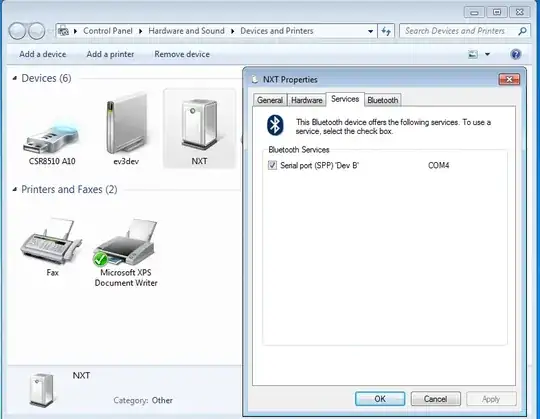Expand the arrow after Control Panel breadcrumb
This screenshot has height=419, width=540.
click(x=141, y=31)
